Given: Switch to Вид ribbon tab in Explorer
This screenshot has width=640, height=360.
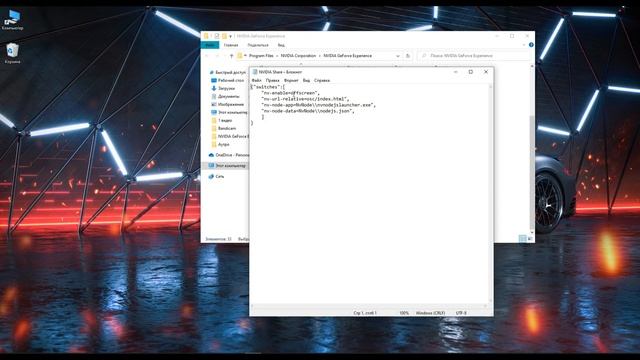Looking at the screenshot, I should pyautogui.click(x=281, y=45).
